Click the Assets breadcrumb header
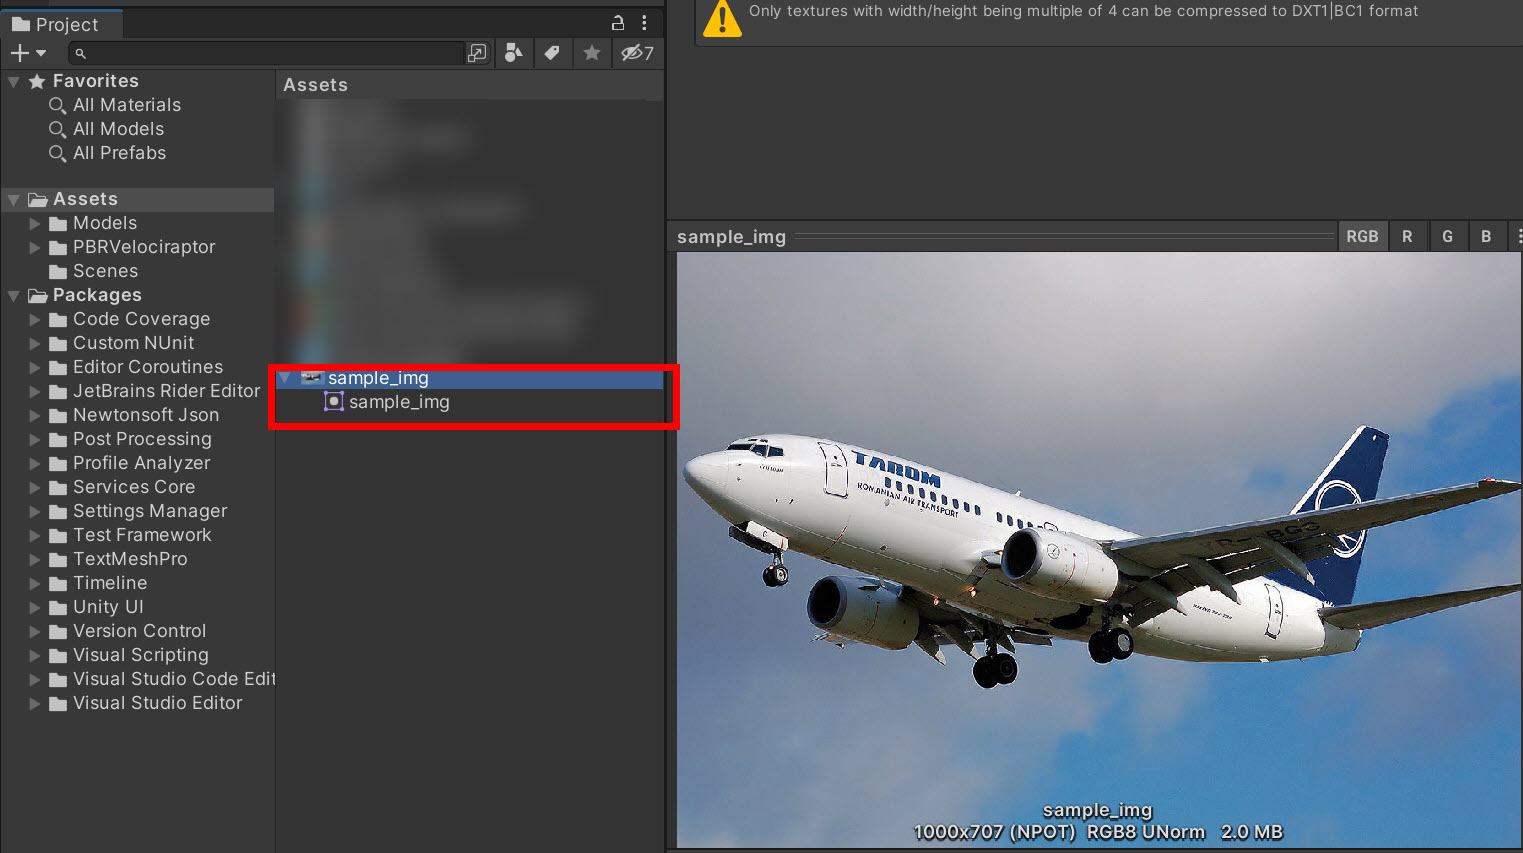This screenshot has width=1523, height=853. [315, 85]
